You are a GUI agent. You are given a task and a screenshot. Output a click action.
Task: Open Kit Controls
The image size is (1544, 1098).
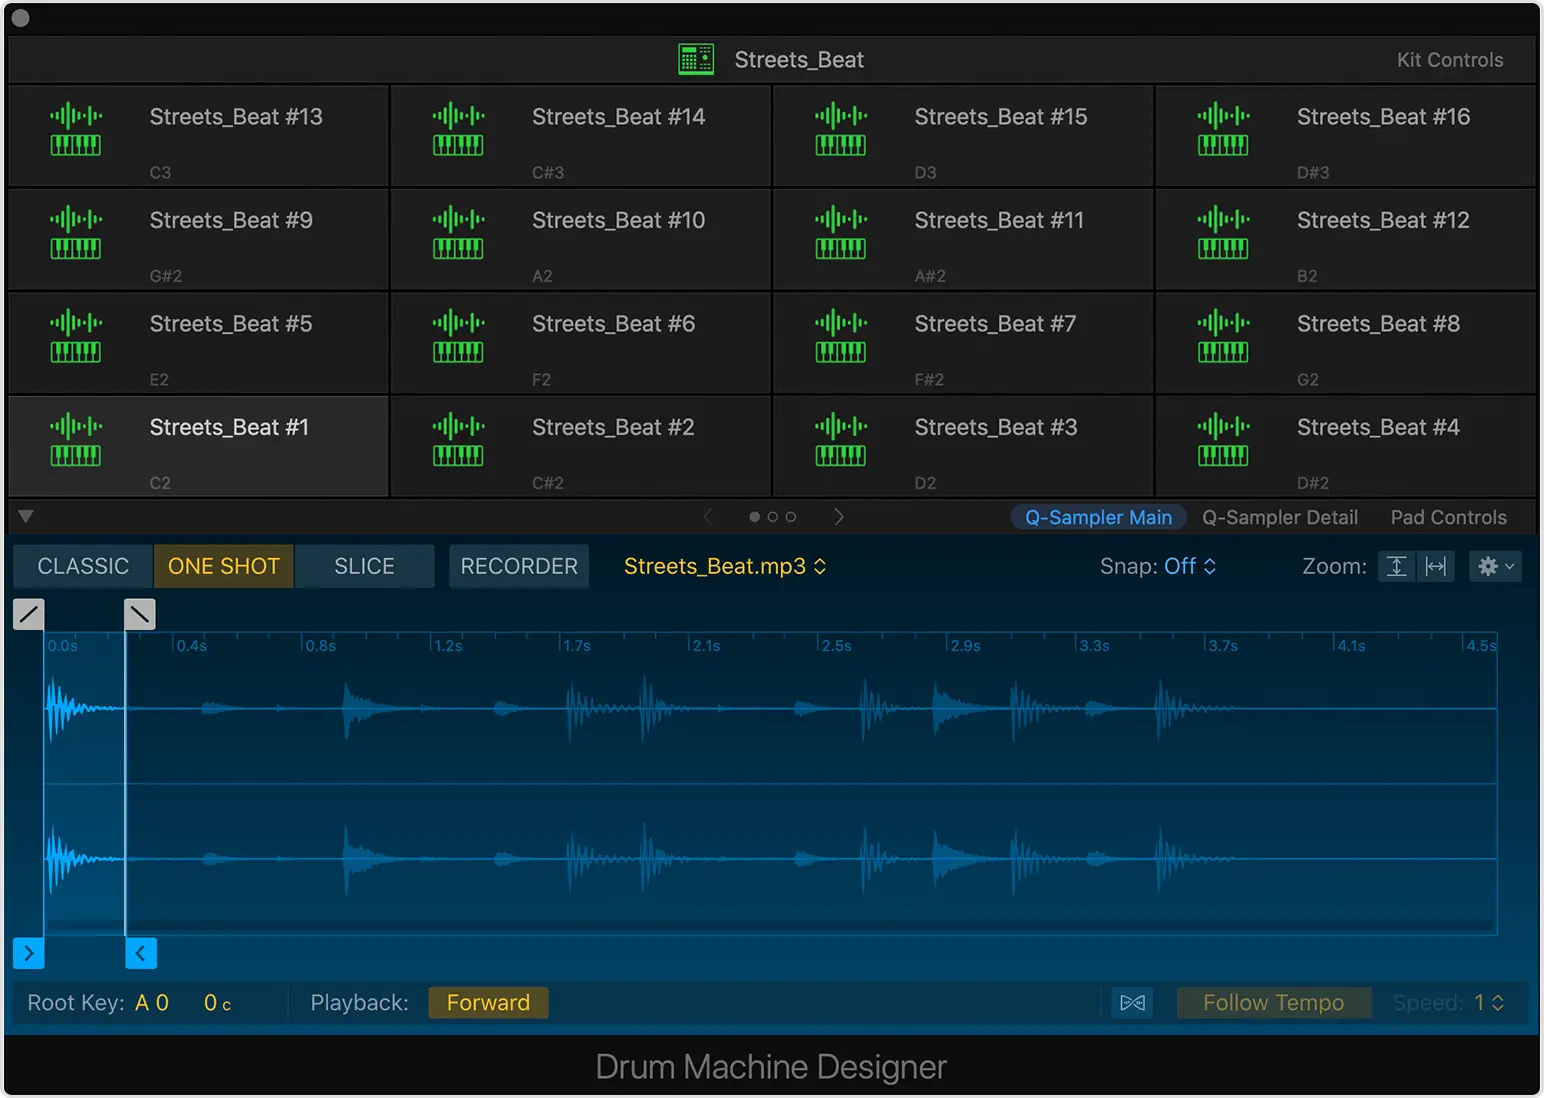coord(1449,60)
